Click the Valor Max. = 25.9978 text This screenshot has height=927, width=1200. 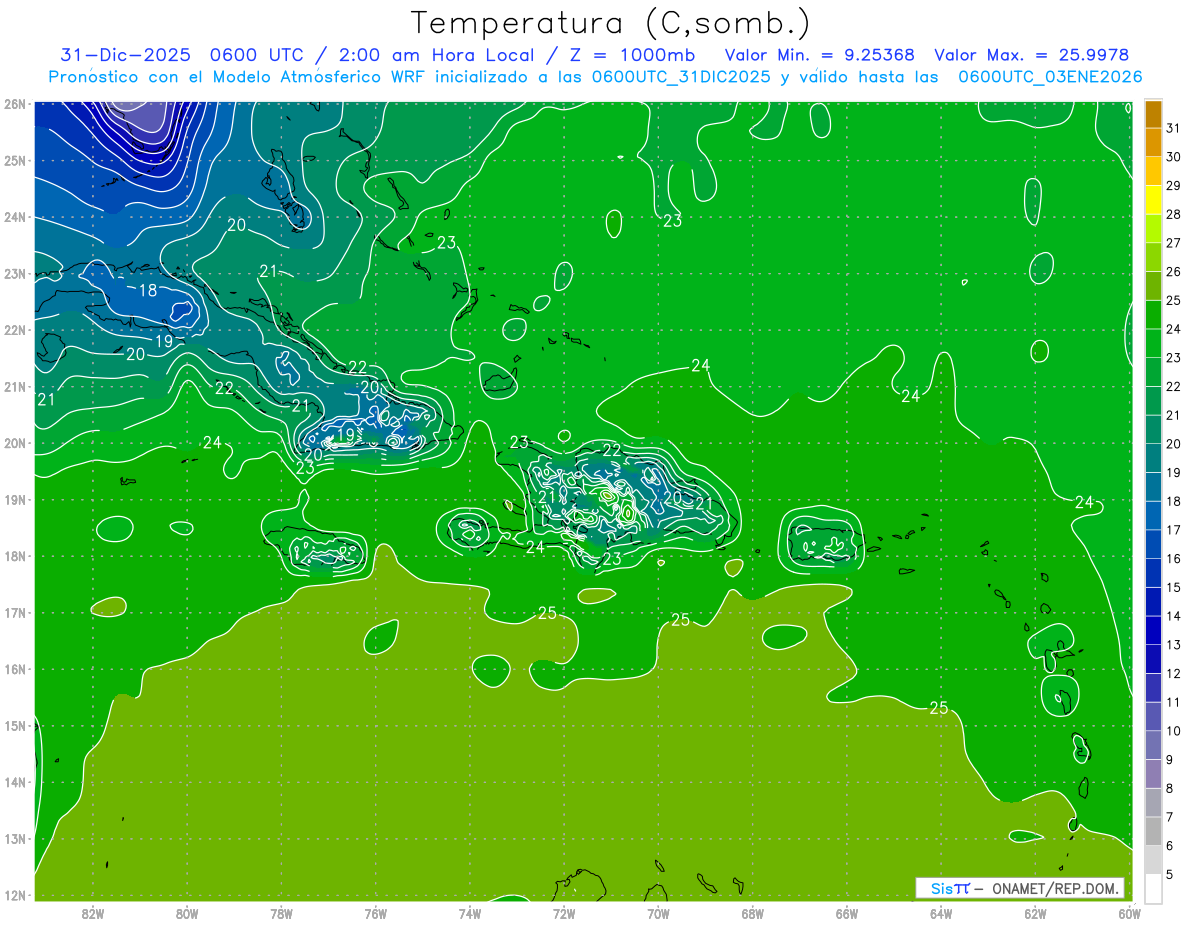[x=1032, y=55]
